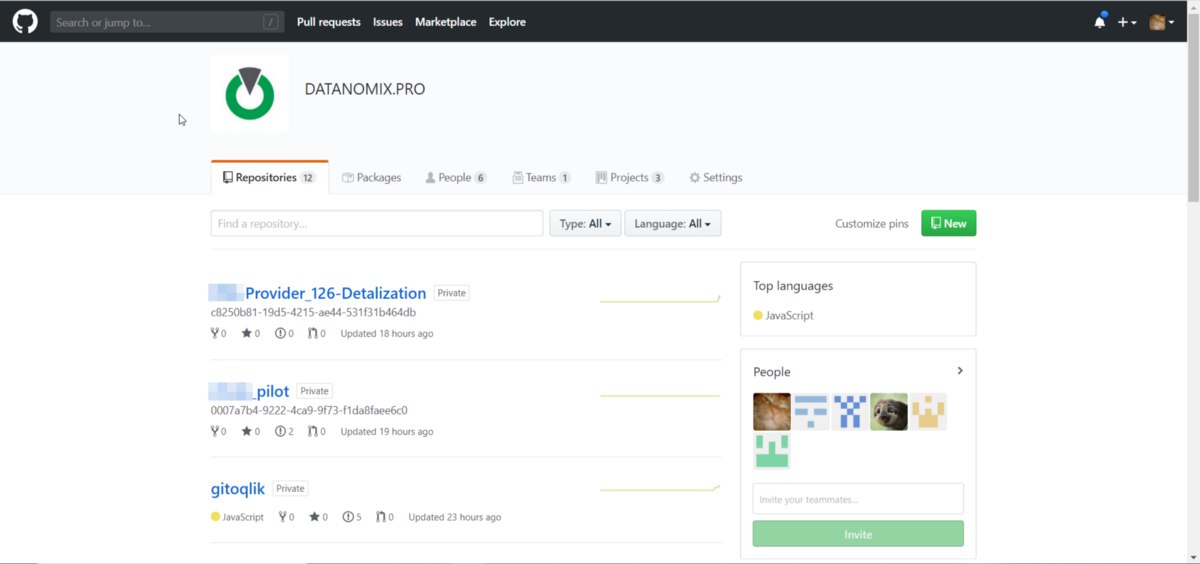Click activity graph of gitoqlik repository

click(660, 488)
